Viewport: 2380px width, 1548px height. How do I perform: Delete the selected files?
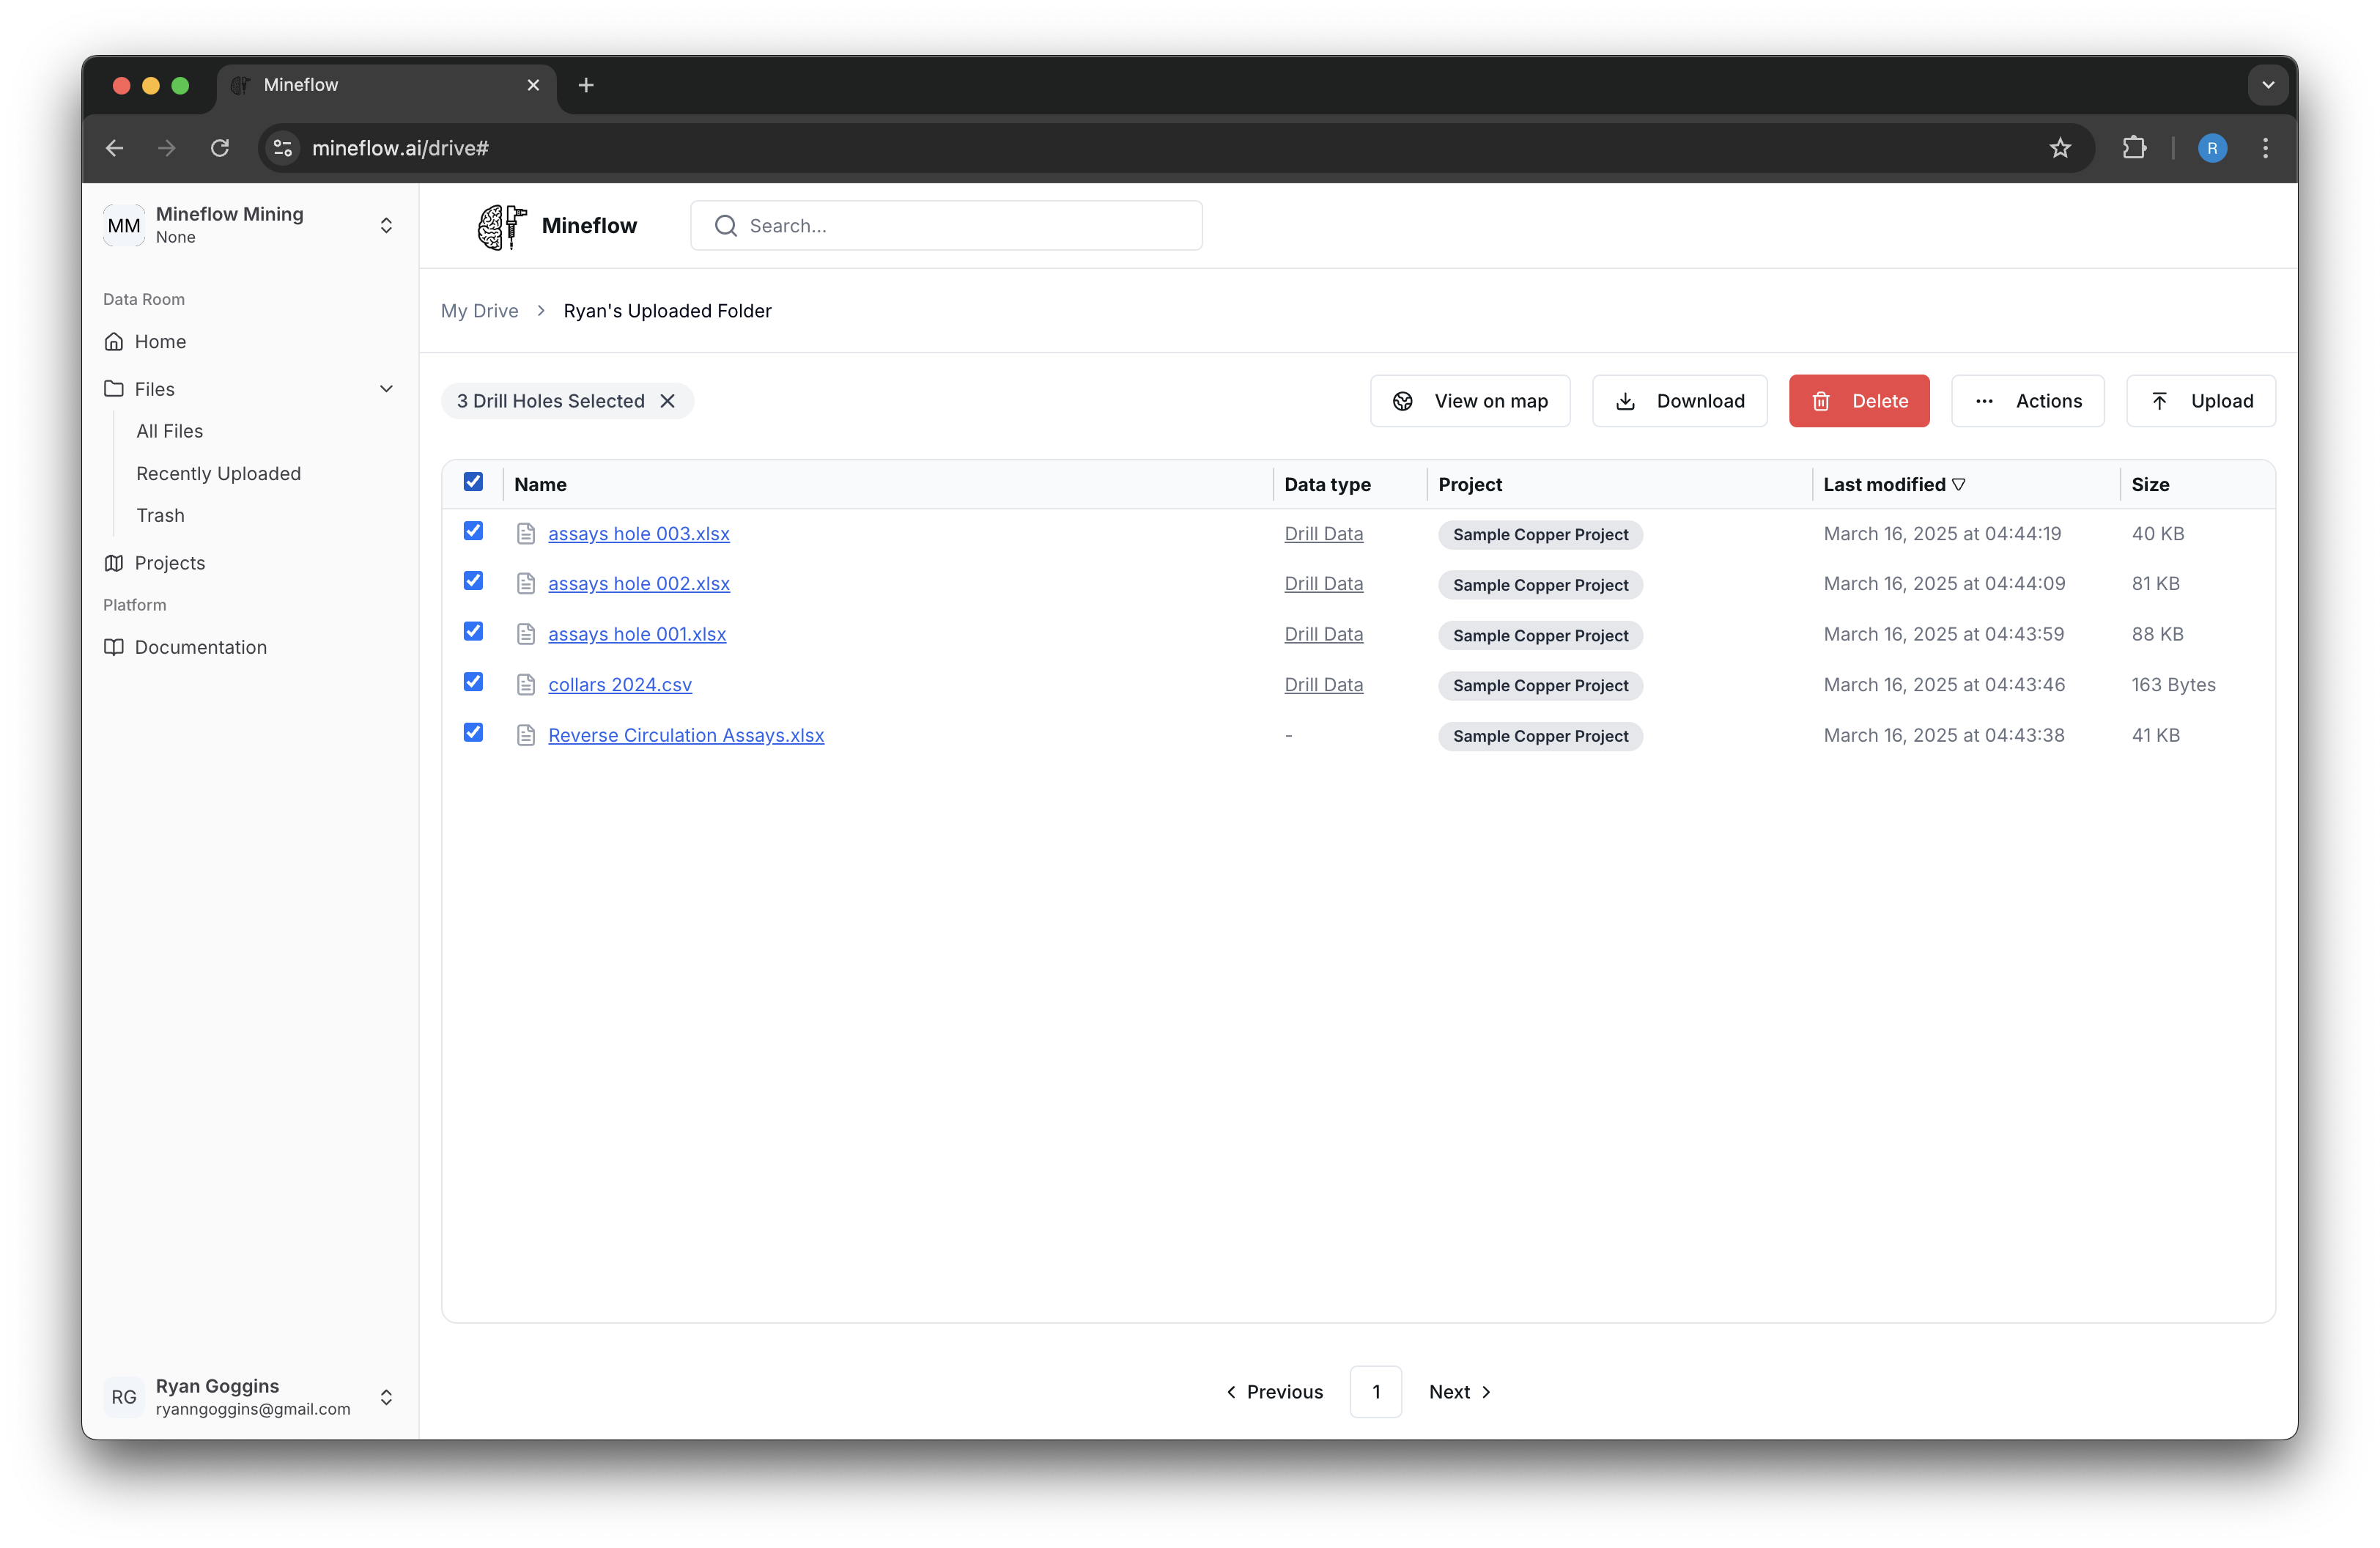(1859, 401)
